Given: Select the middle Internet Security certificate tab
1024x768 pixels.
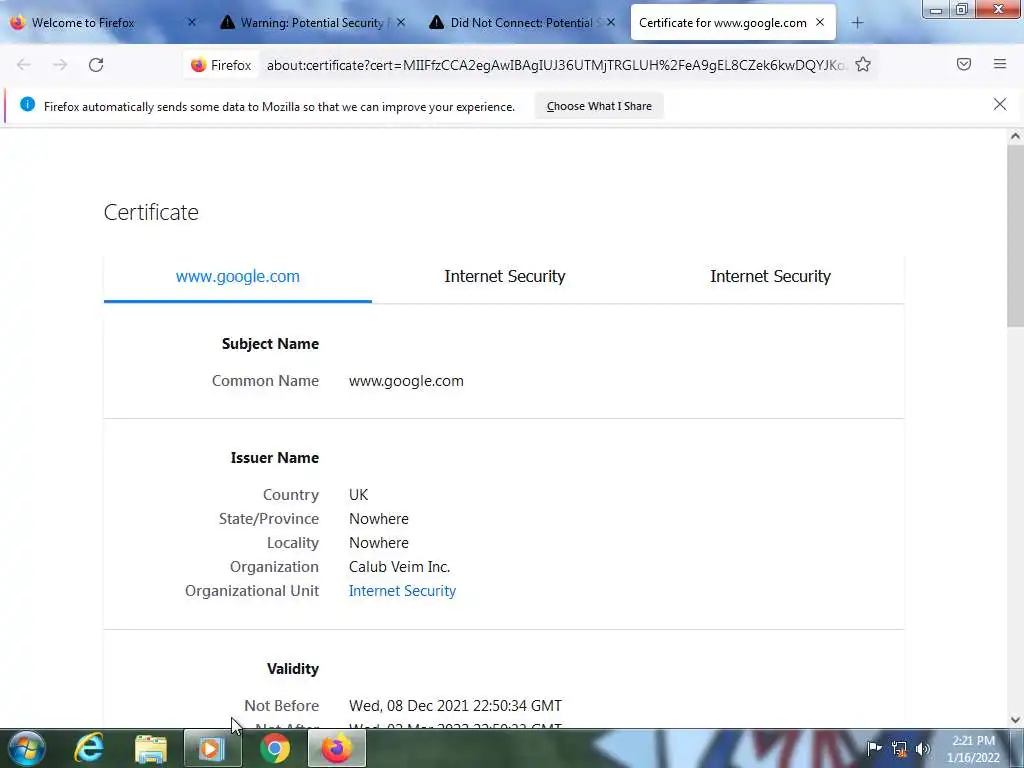Looking at the screenshot, I should [505, 276].
